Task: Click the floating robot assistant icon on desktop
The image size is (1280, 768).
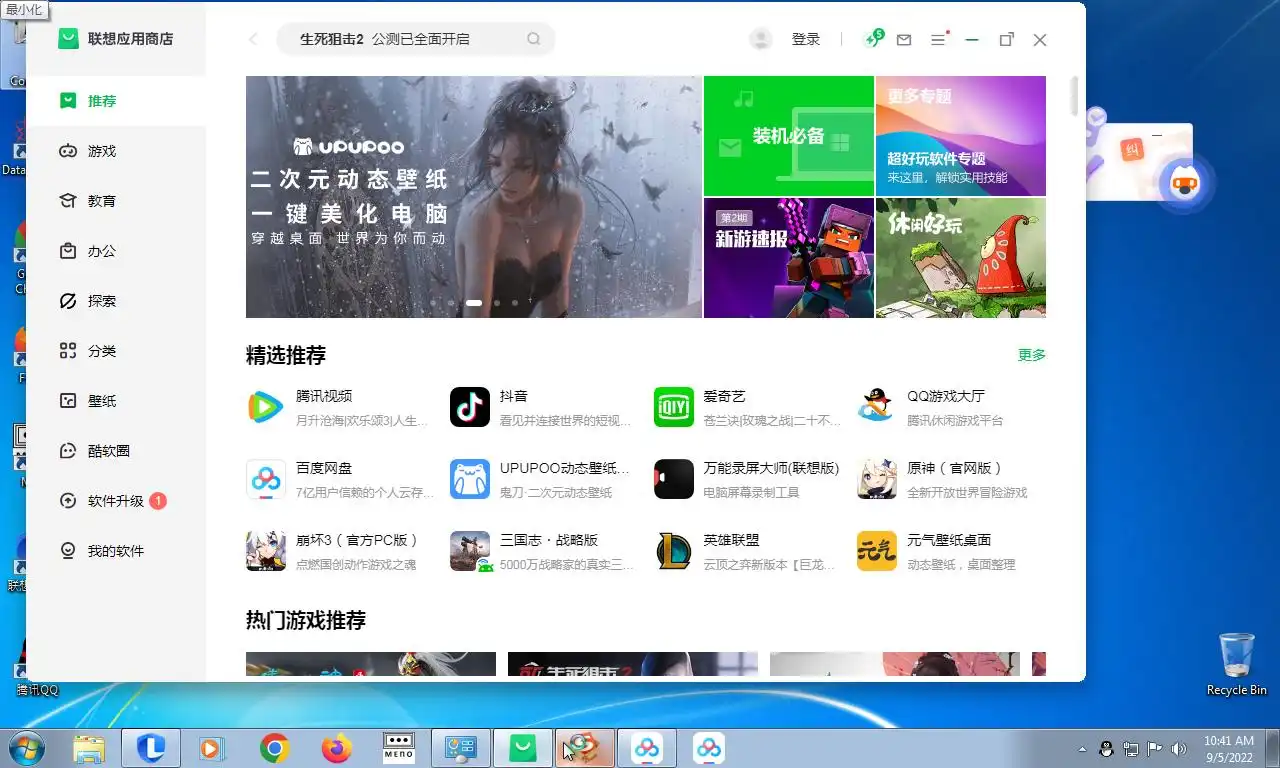Action: click(x=1185, y=184)
